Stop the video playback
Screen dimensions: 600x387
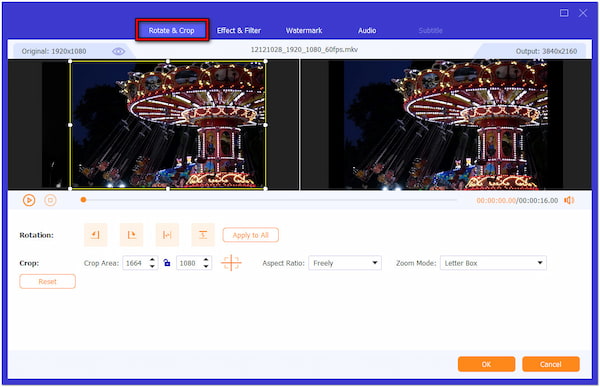pos(50,200)
